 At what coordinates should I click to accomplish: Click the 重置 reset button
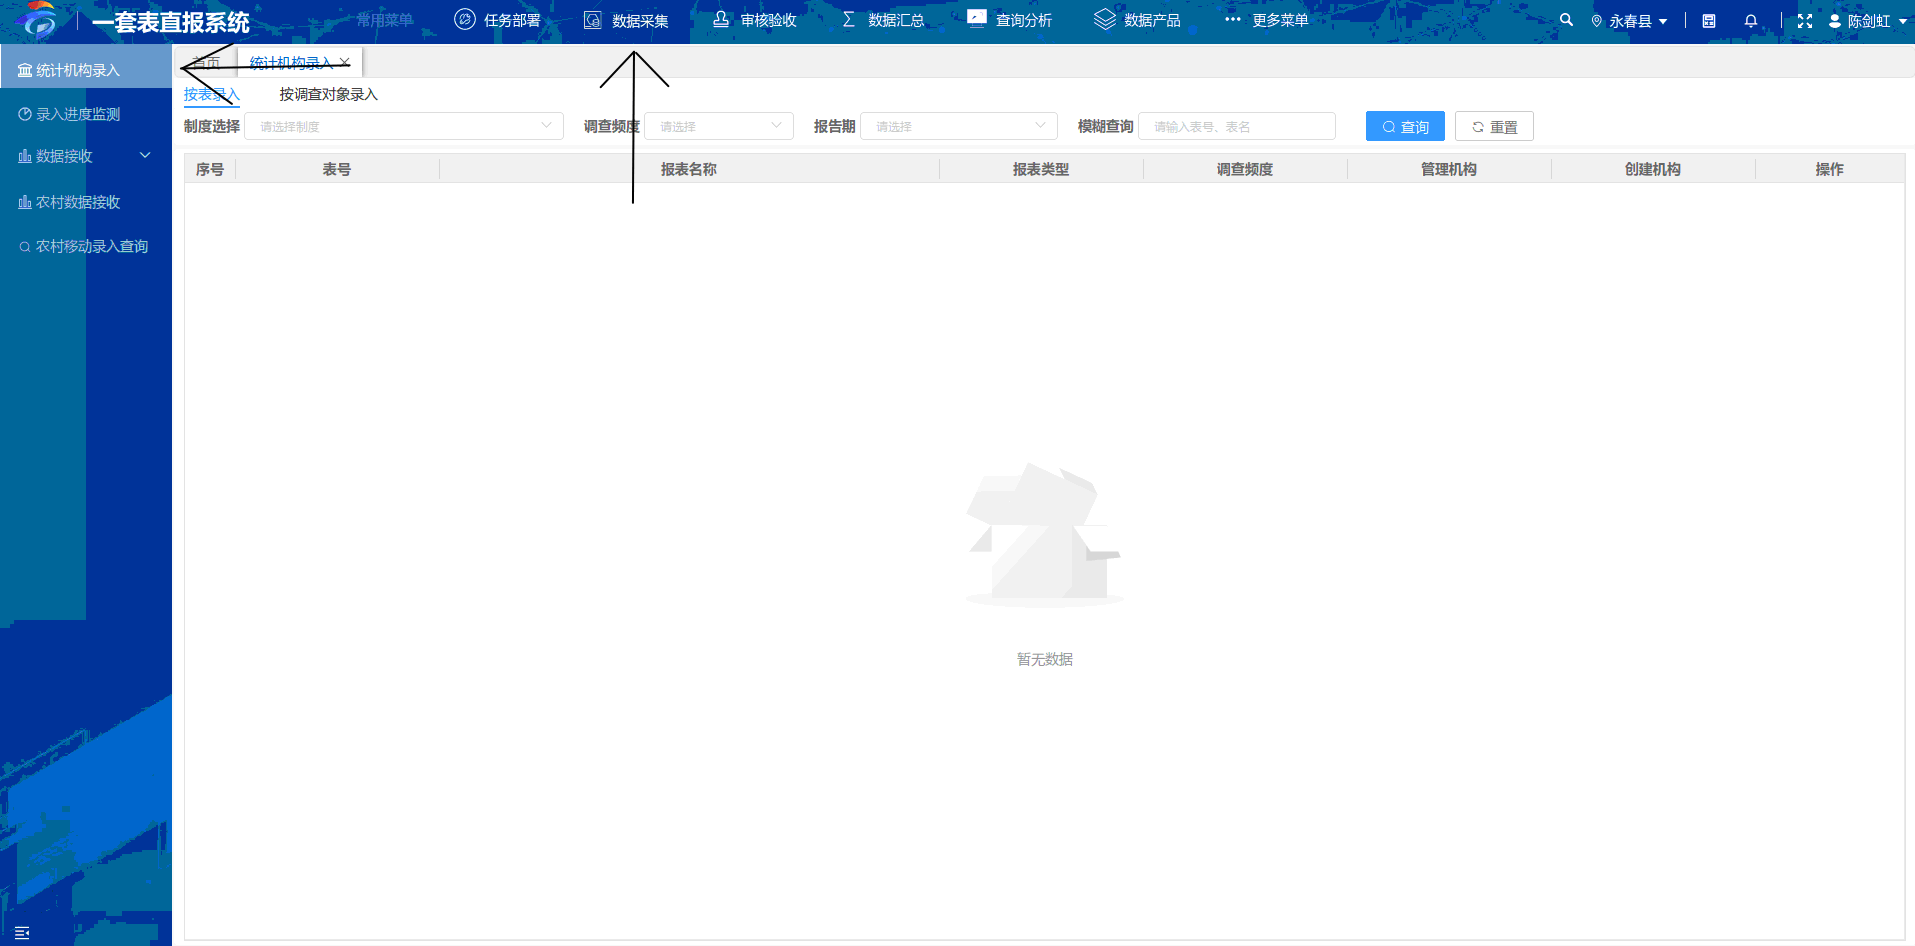pyautogui.click(x=1494, y=126)
